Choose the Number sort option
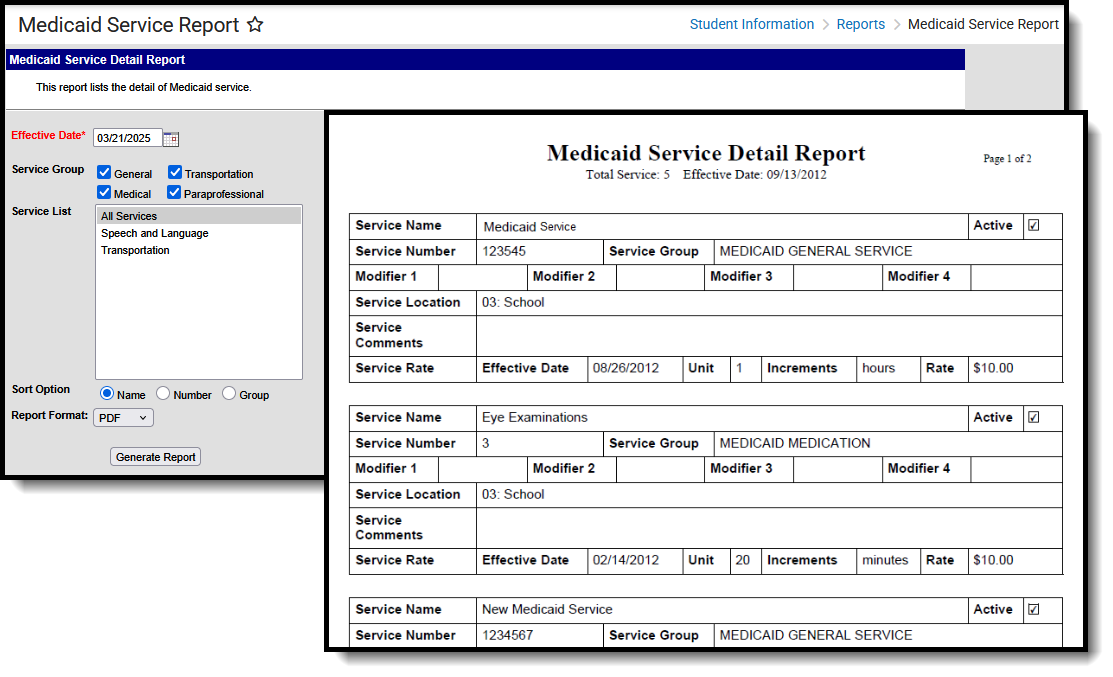Image resolution: width=1113 pixels, height=677 pixels. click(163, 393)
